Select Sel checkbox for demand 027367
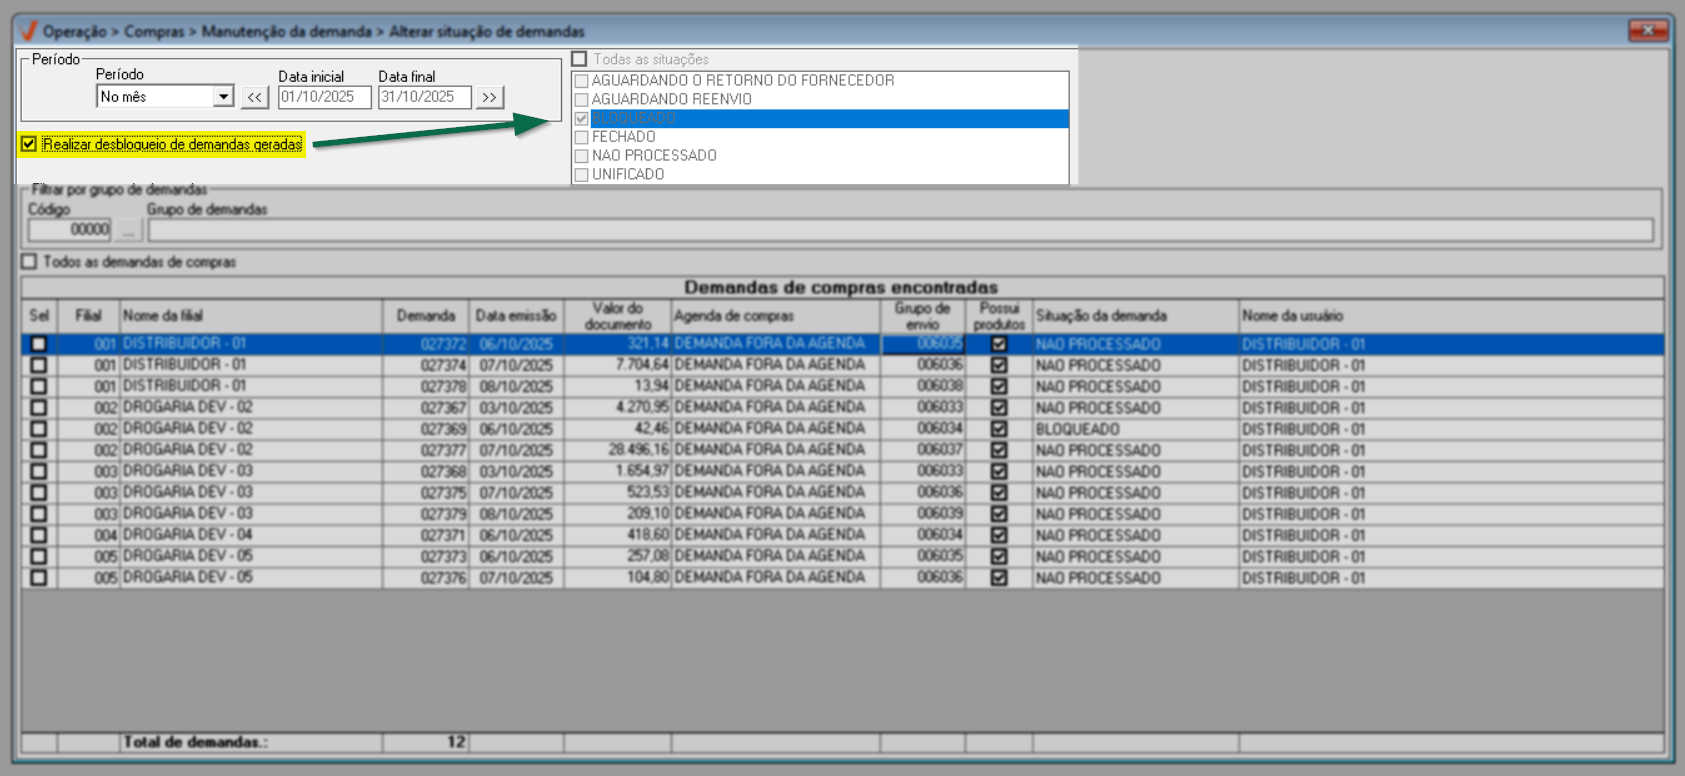1685x776 pixels. pyautogui.click(x=39, y=408)
